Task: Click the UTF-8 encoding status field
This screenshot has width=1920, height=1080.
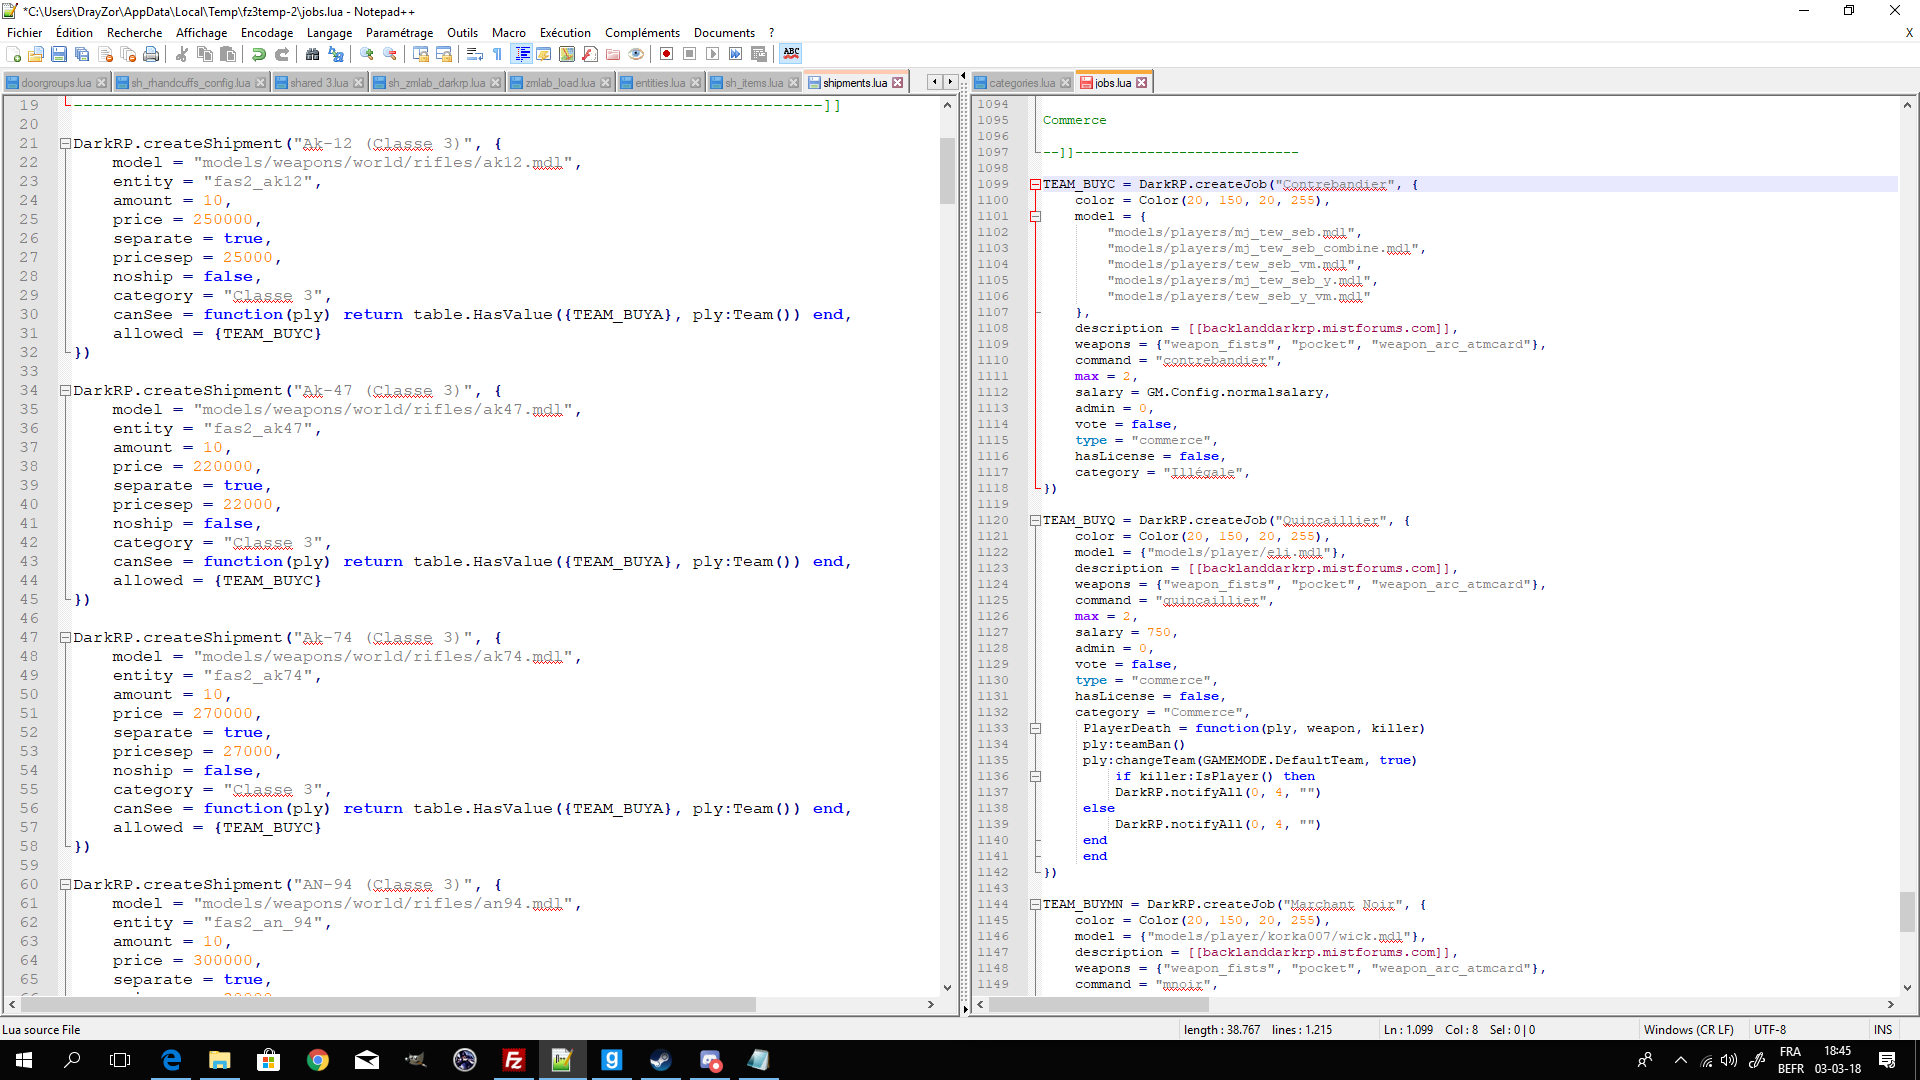Action: coord(1808,1030)
